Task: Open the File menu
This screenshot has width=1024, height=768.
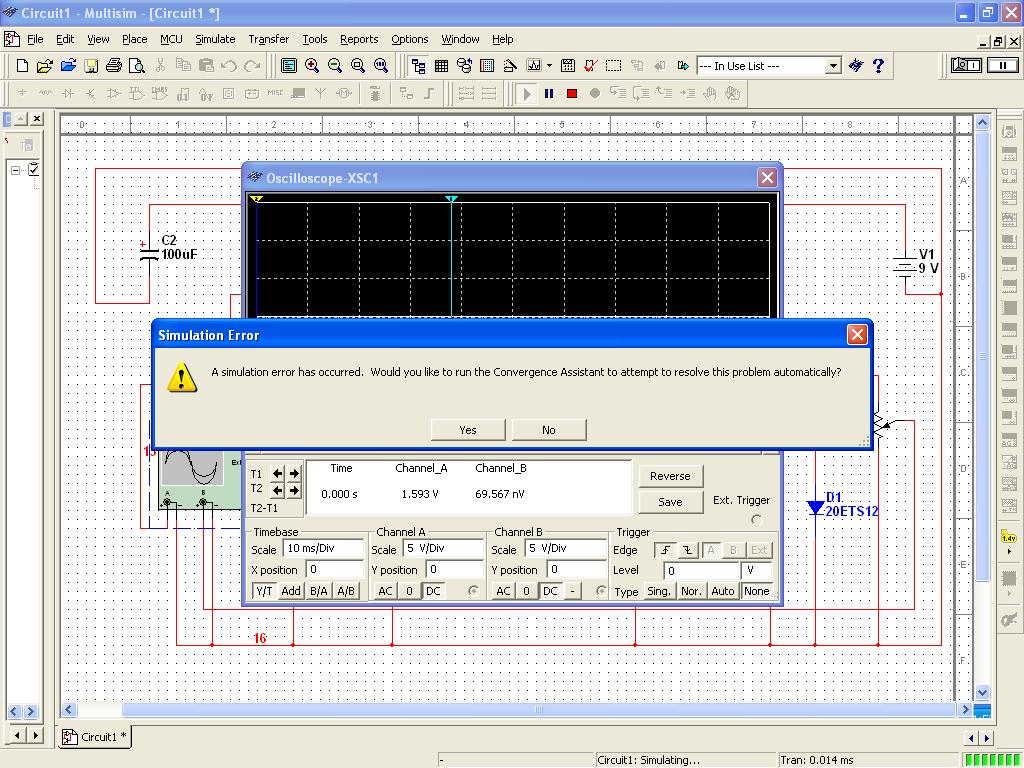Action: tap(35, 39)
